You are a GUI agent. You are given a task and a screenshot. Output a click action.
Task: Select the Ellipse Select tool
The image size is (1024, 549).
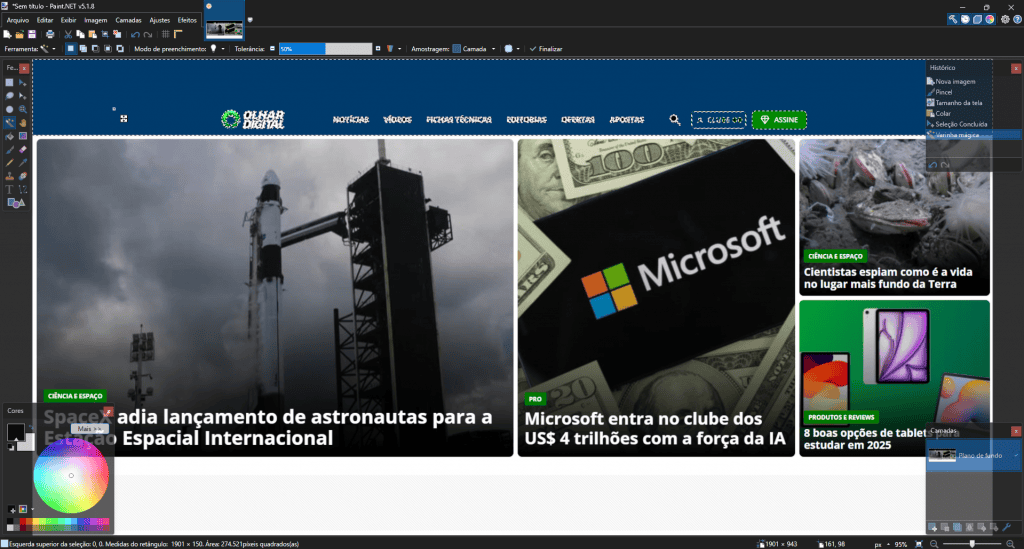click(9, 110)
